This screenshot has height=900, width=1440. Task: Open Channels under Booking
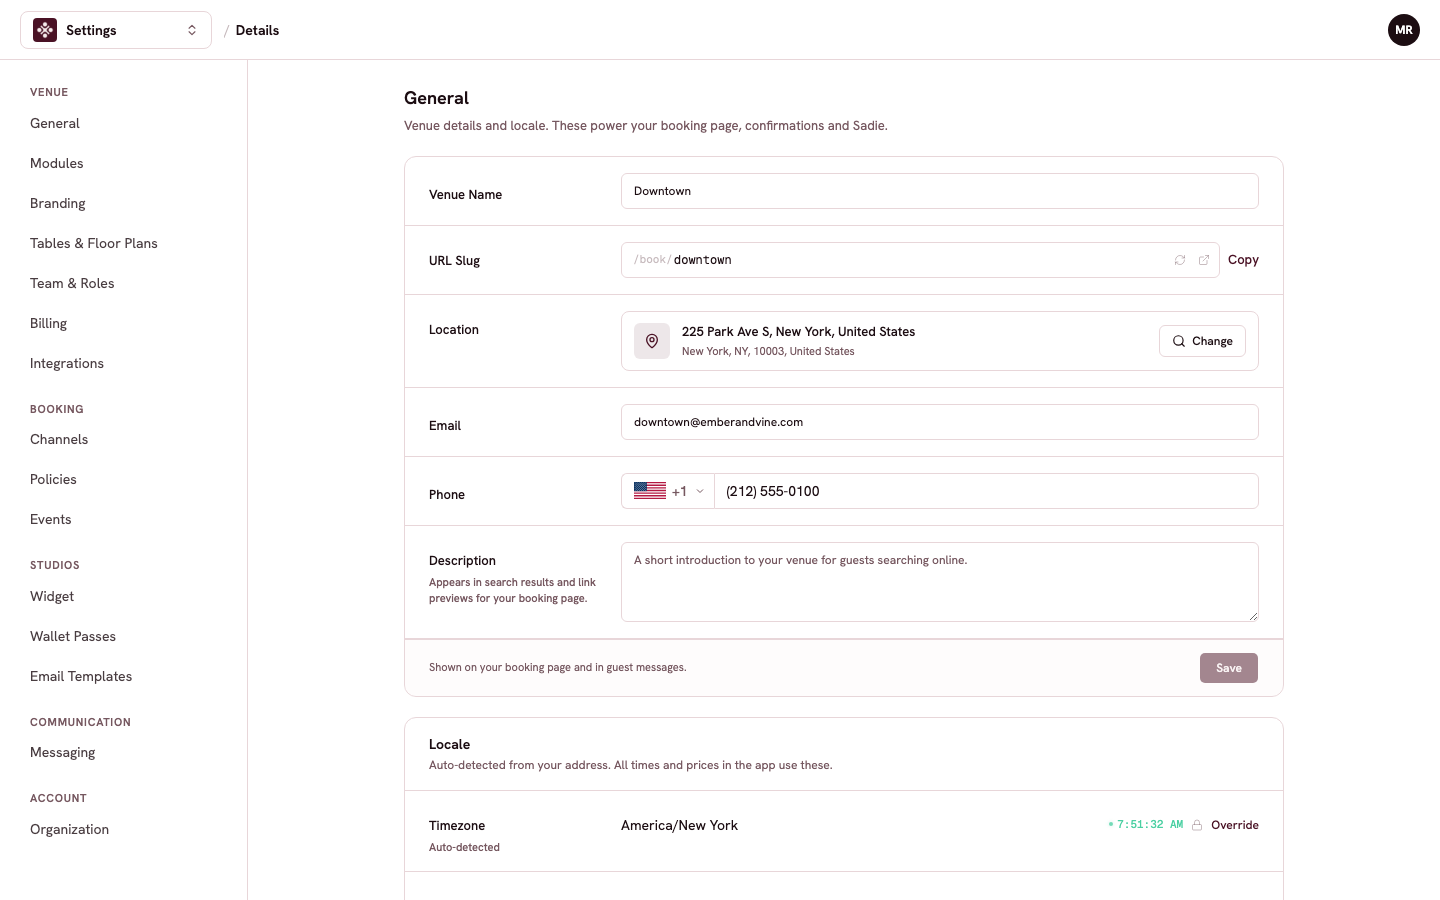(59, 439)
